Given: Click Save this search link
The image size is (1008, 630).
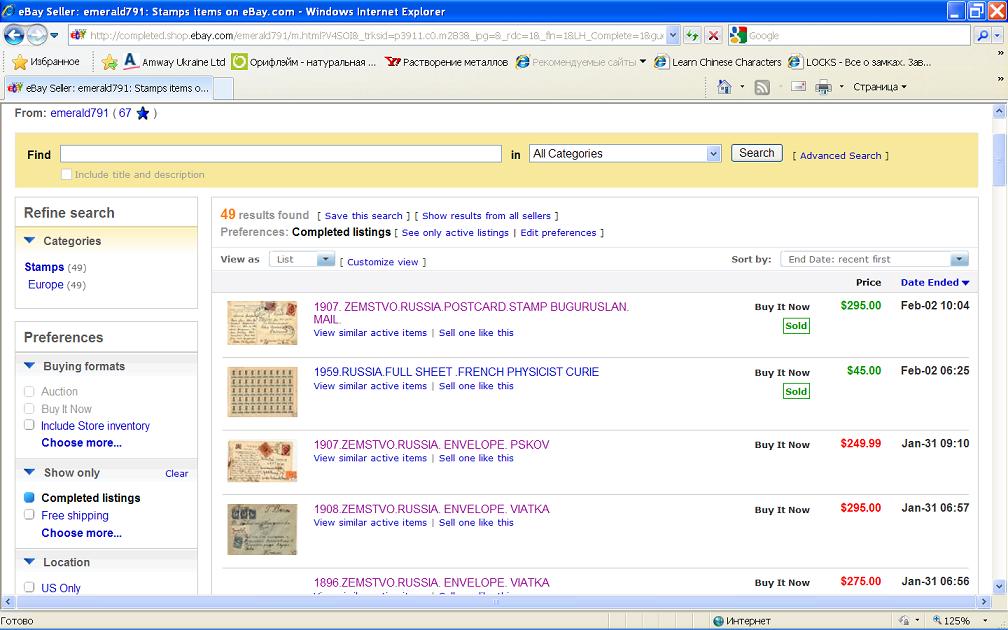Looking at the screenshot, I should click(363, 216).
